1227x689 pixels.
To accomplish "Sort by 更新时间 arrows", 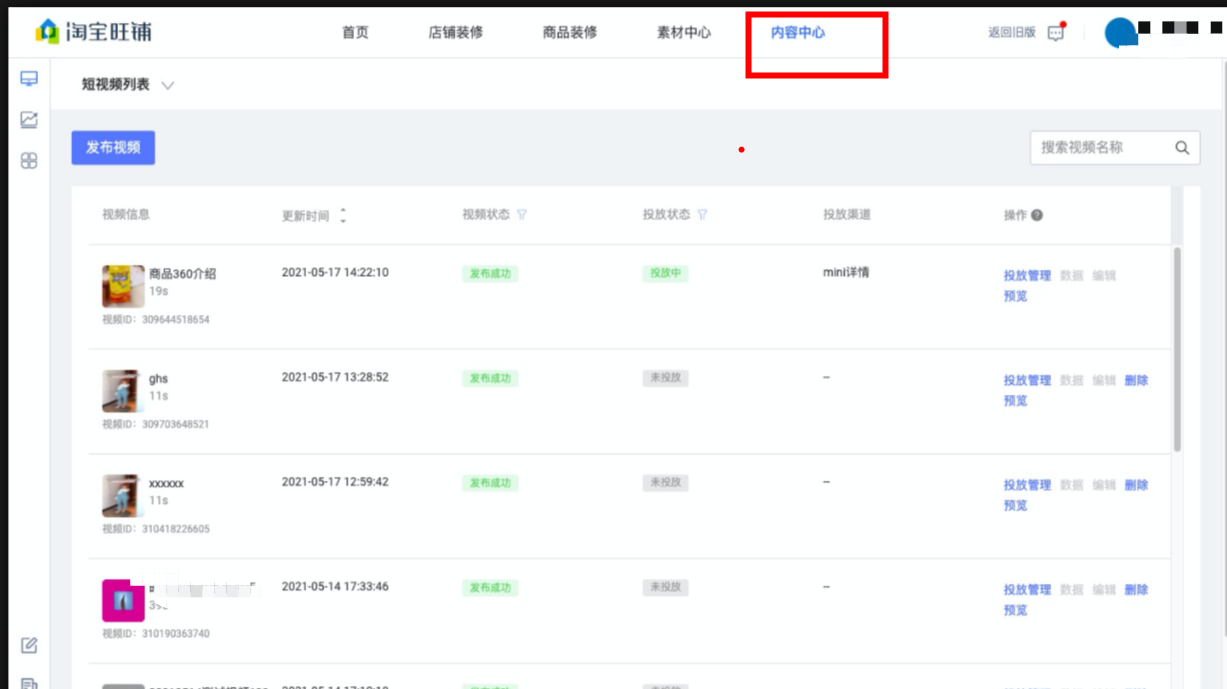I will (343, 215).
